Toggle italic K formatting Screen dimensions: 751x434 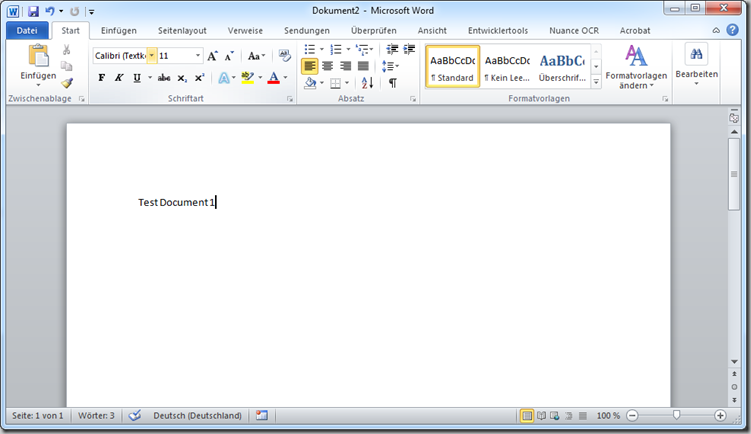[x=119, y=78]
